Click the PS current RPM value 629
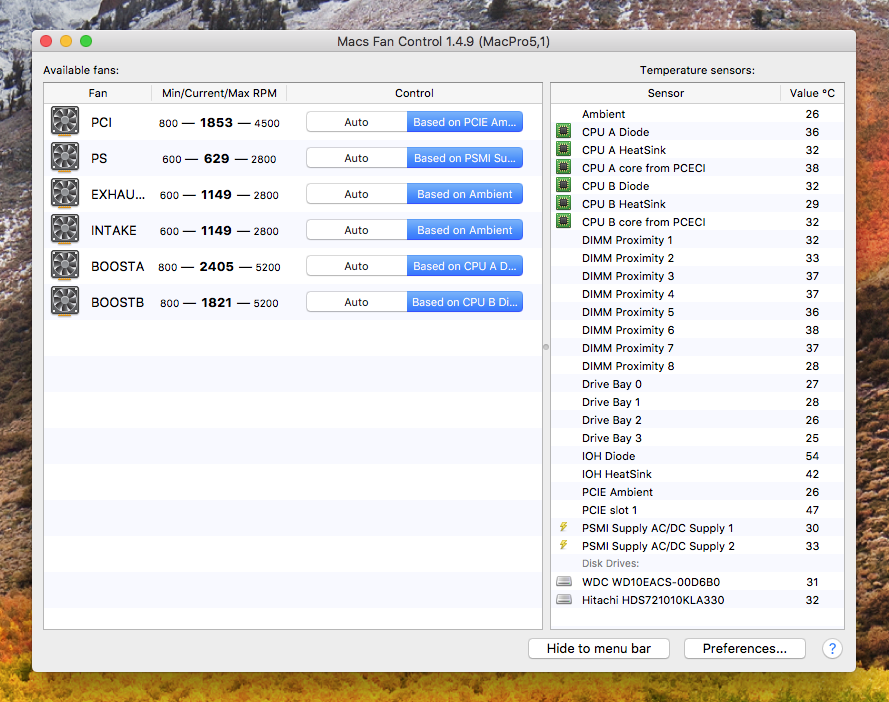Viewport: 889px width, 702px height. pos(216,158)
